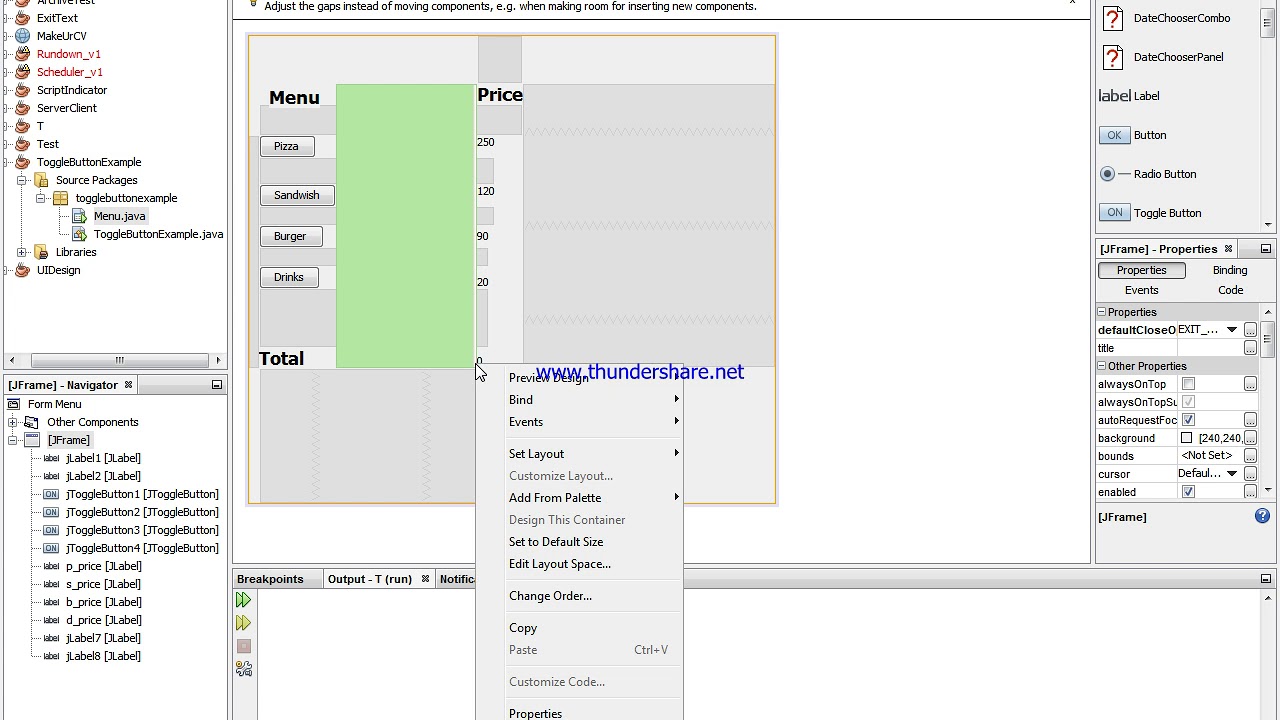Image resolution: width=1280 pixels, height=720 pixels.
Task: Open the ellipsis editor for alwaysOnTop property
Action: coord(1250,384)
